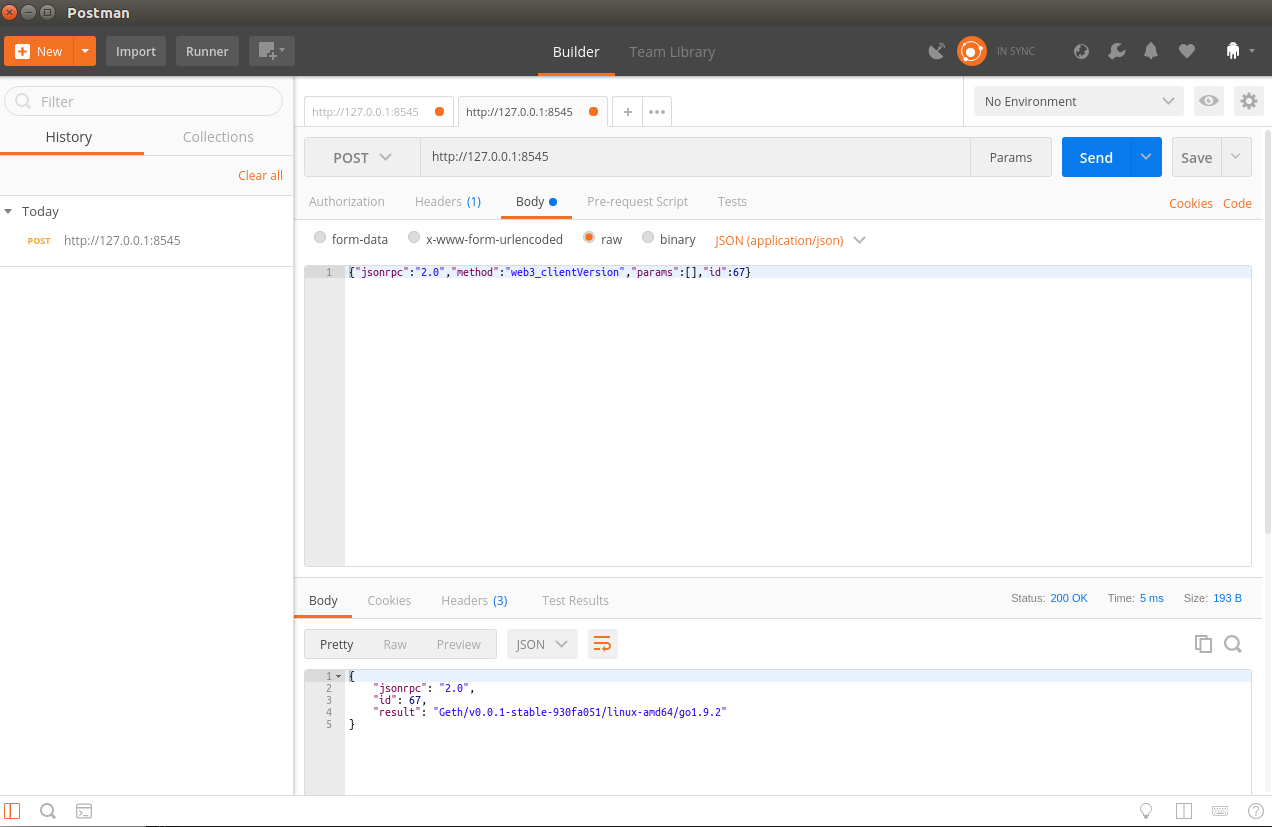The height and width of the screenshot is (827, 1272).
Task: Open the help question mark icon
Action: (x=1256, y=811)
